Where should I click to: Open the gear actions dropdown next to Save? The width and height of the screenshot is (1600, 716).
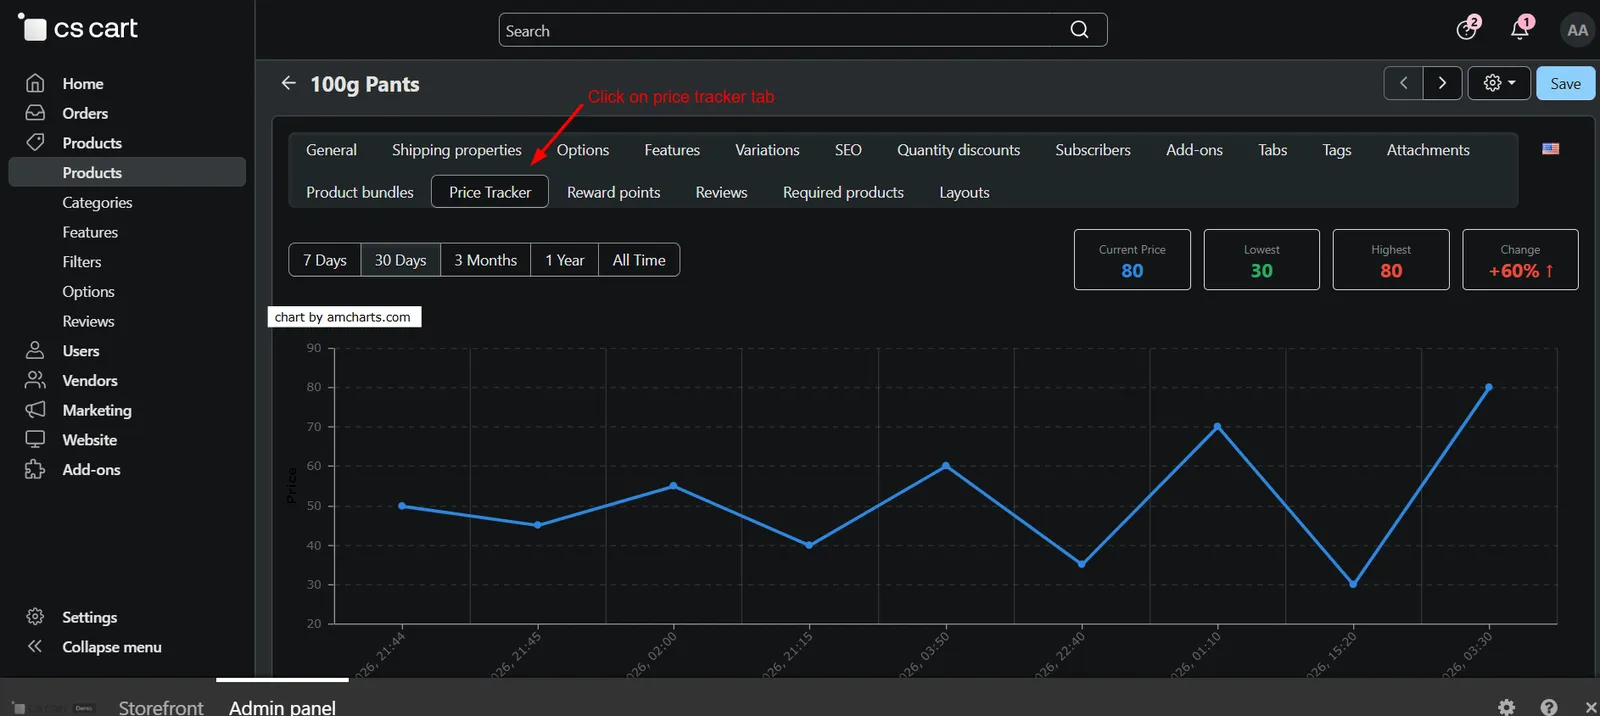coord(1499,83)
